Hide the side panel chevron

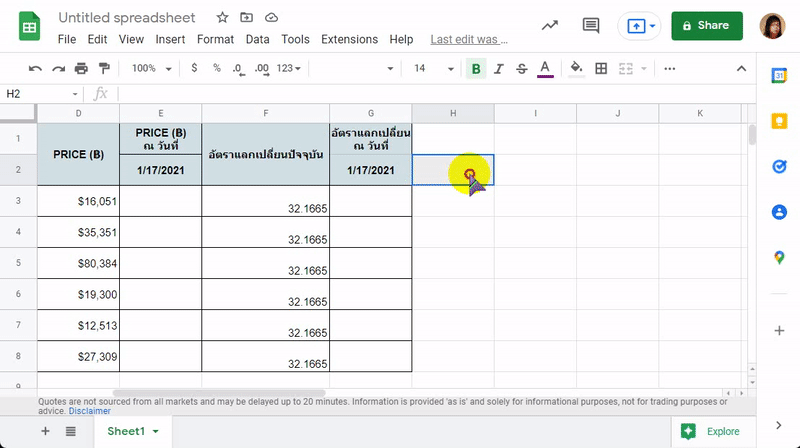pyautogui.click(x=779, y=426)
